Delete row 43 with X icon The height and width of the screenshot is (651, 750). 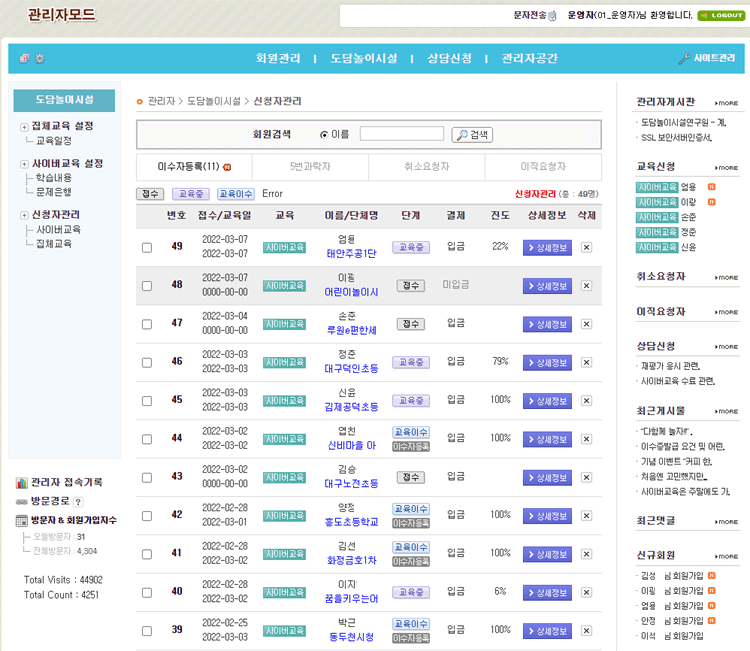(586, 477)
